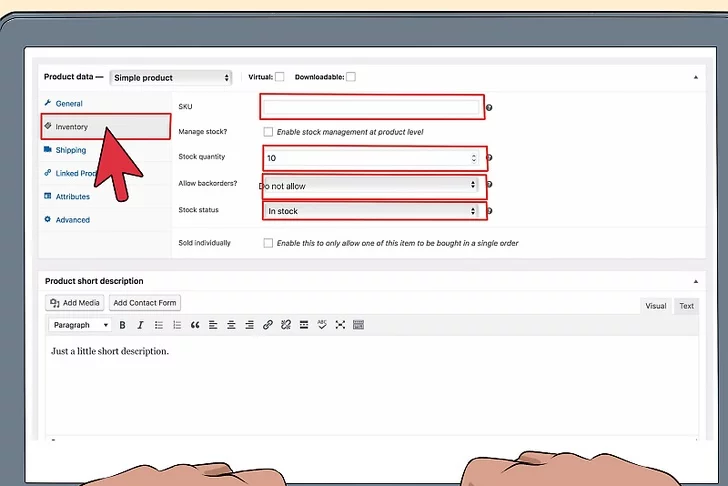
Task: Open the Simple product type dropdown
Action: [x=171, y=77]
